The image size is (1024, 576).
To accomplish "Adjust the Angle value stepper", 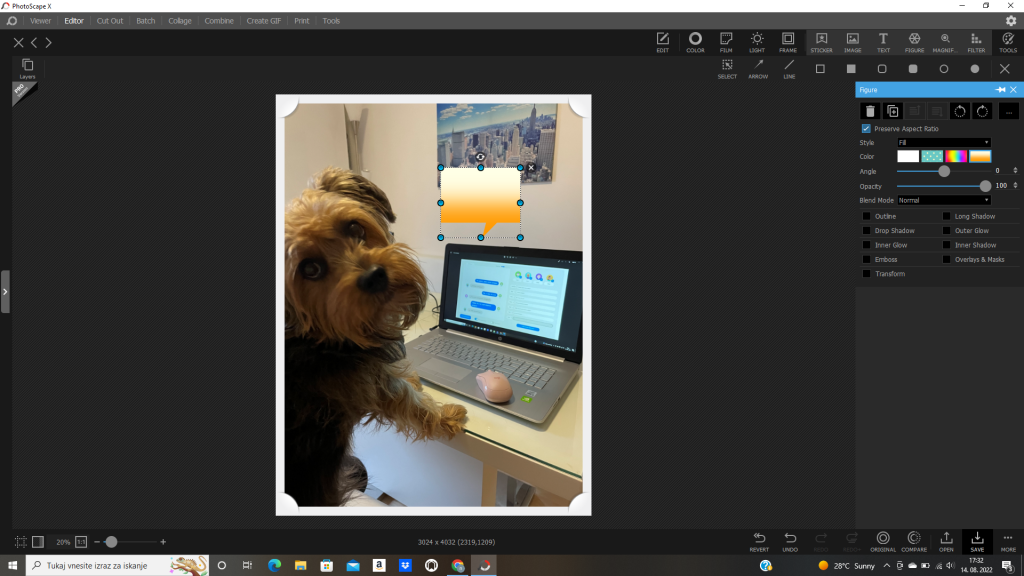I will [1015, 170].
